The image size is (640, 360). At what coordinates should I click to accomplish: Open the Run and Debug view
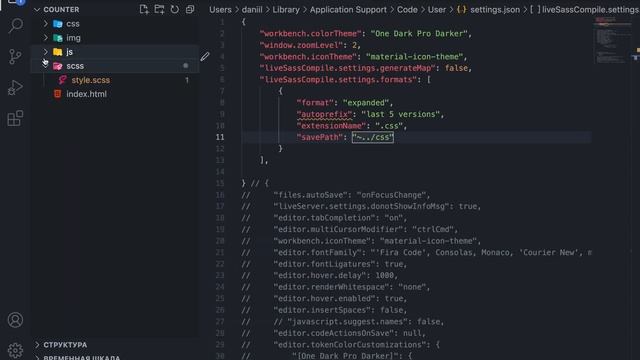coord(16,87)
